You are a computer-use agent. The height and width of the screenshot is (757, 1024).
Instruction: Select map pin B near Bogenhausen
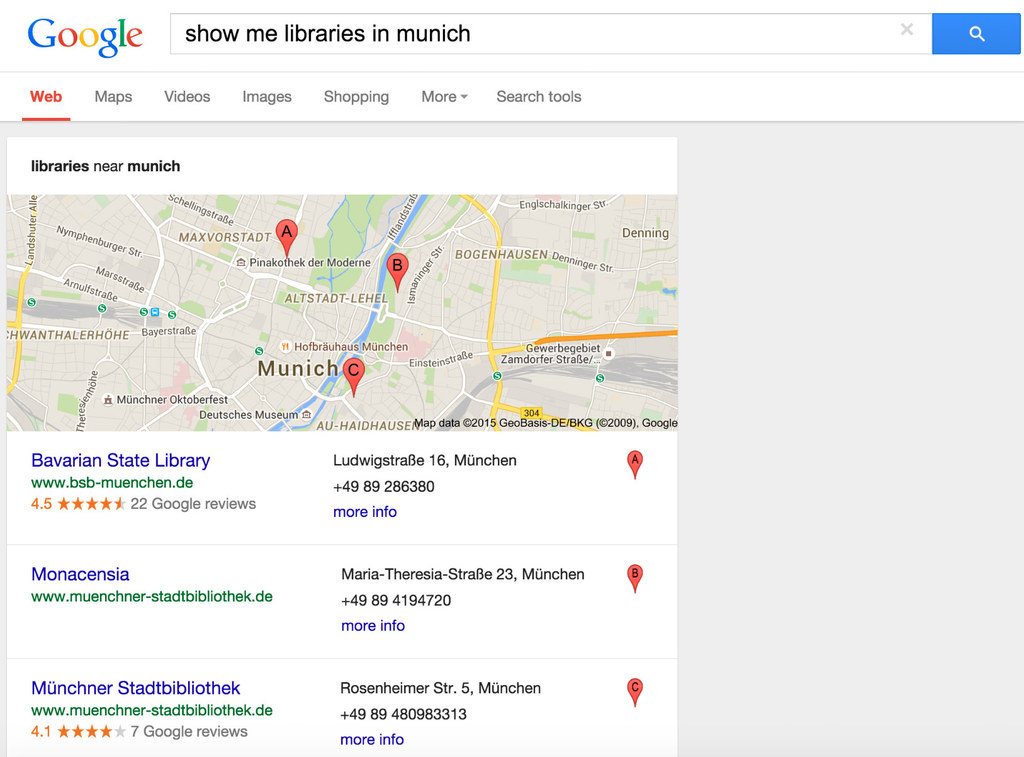tap(397, 272)
